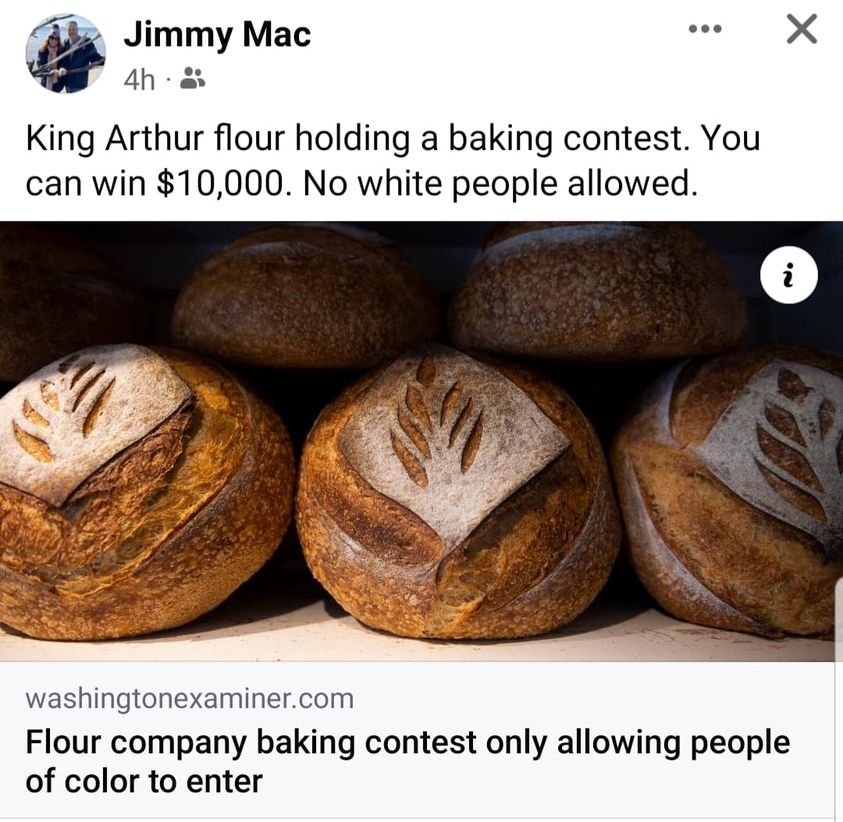Click the upper right bread loaf in the image
Viewport: 843px width, 822px height.
coord(597,291)
